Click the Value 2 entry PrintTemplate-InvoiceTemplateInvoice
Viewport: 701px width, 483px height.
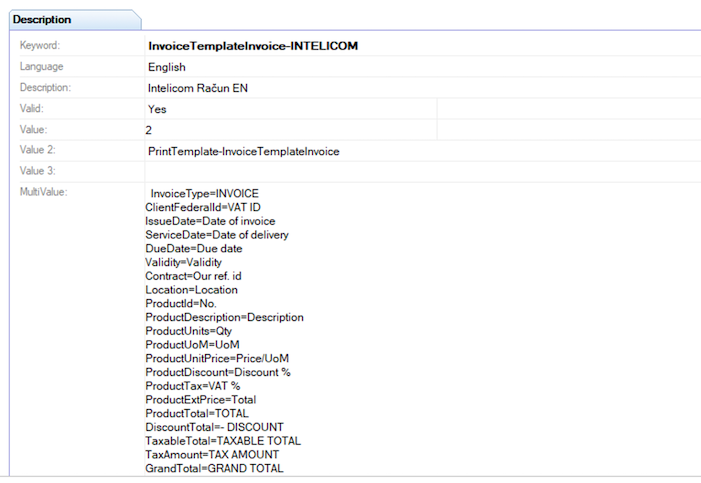coord(244,152)
